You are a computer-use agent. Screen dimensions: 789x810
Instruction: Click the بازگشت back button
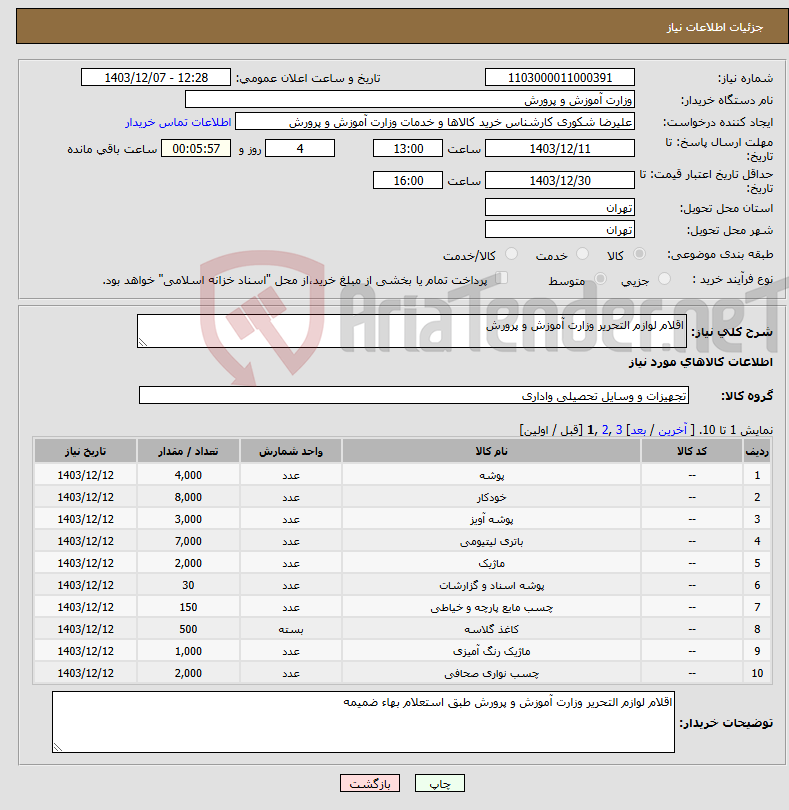(x=370, y=783)
